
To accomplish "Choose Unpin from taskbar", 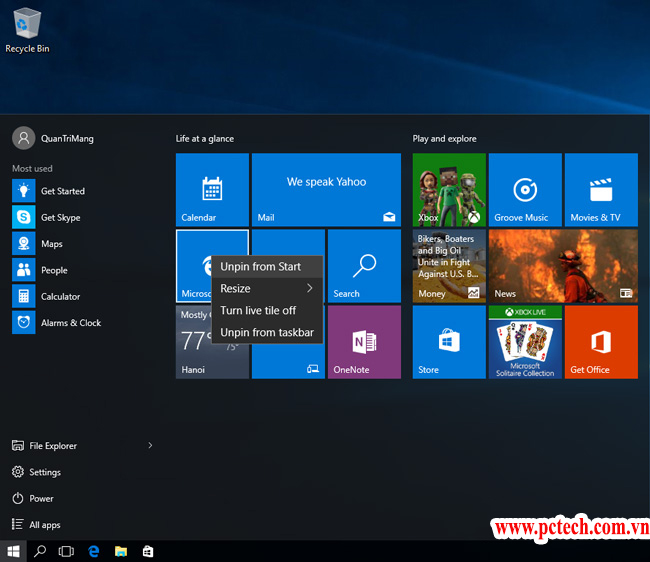I will click(267, 333).
